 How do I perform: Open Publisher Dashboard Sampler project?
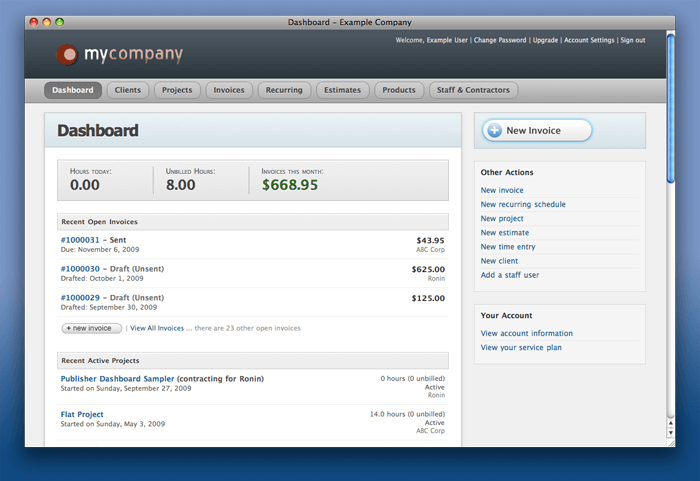click(117, 379)
